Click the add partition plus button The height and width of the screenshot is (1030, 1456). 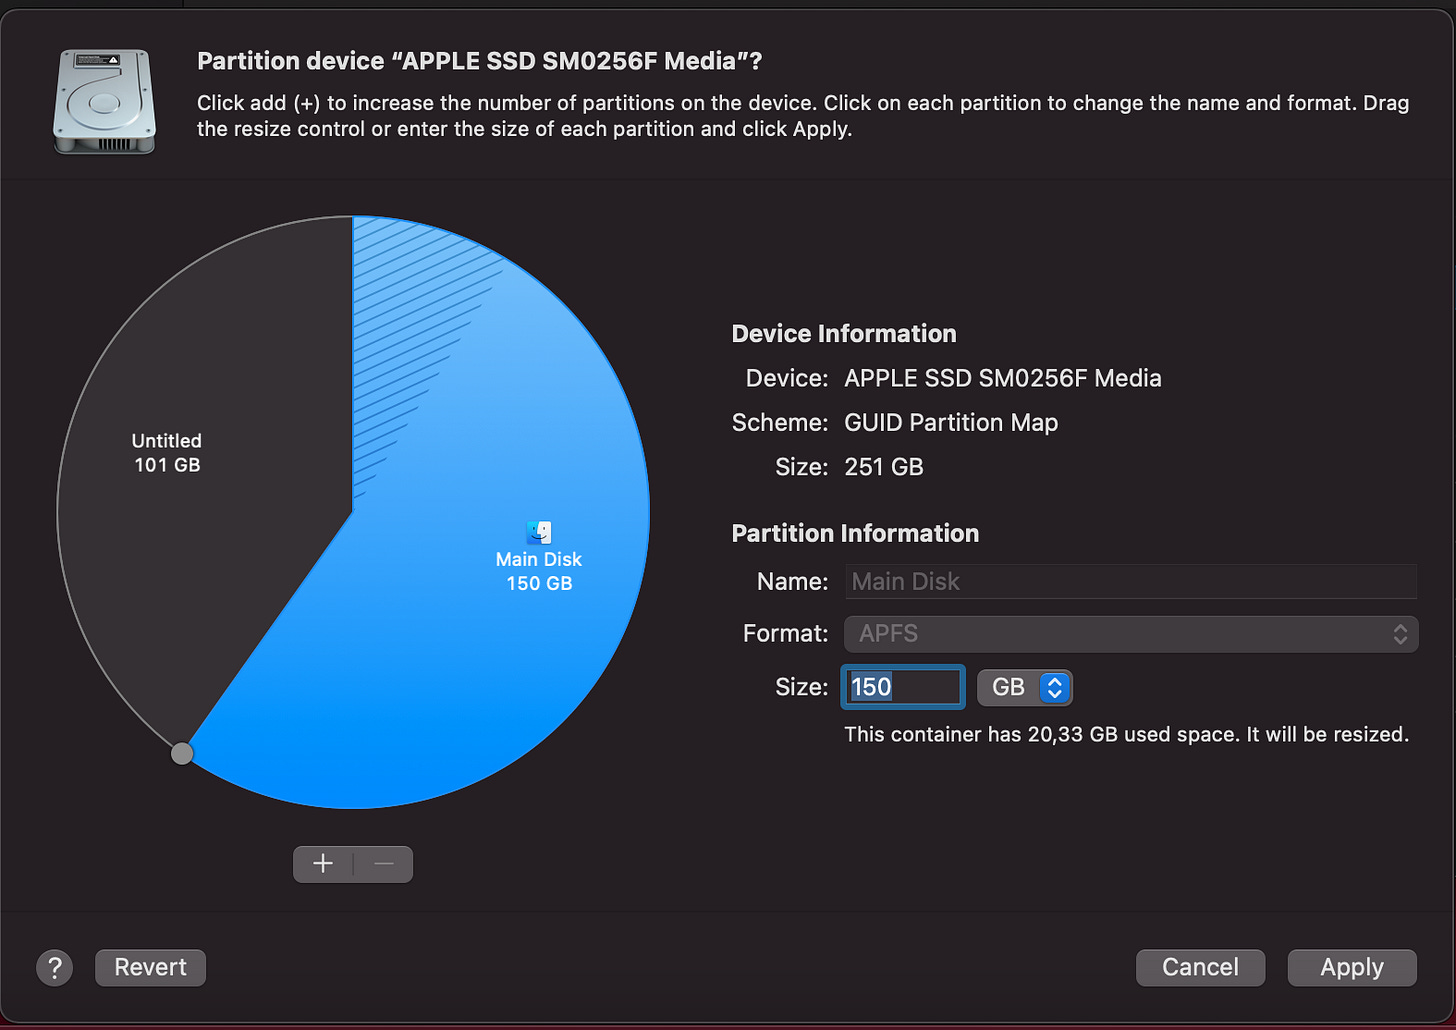[x=323, y=864]
